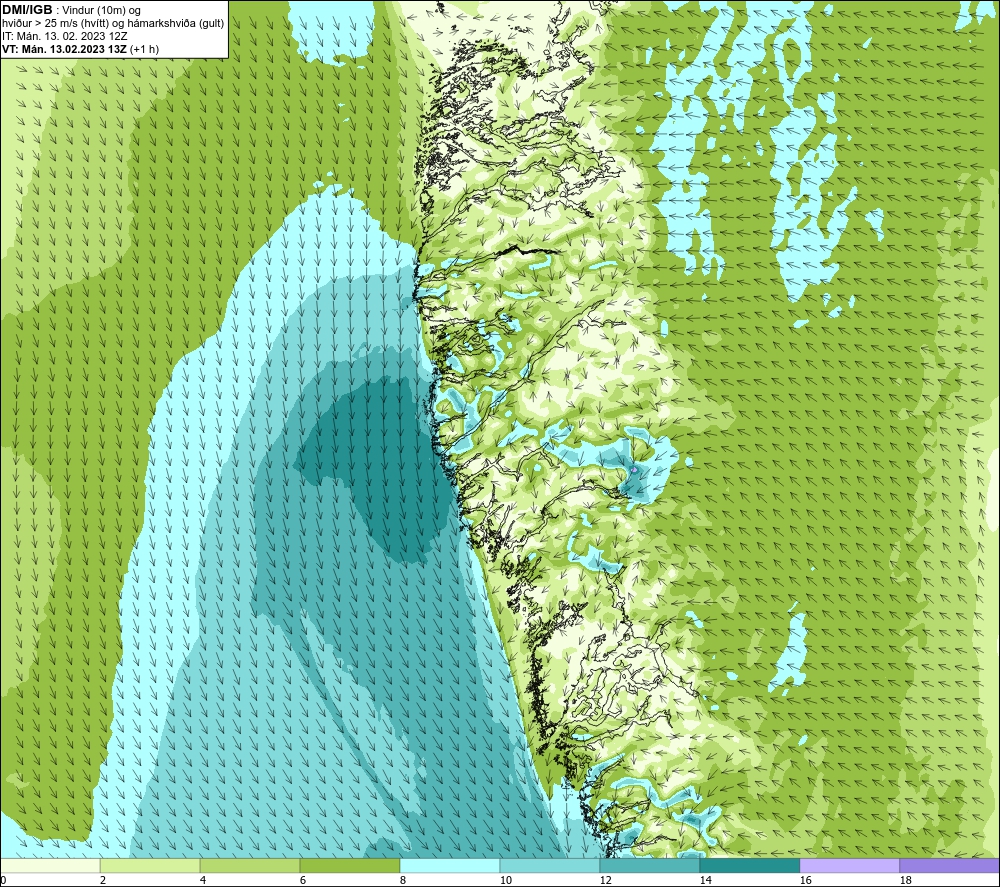Viewport: 1000px width, 887px height.
Task: Click the DMI/IGB title text
Action: coord(27,10)
